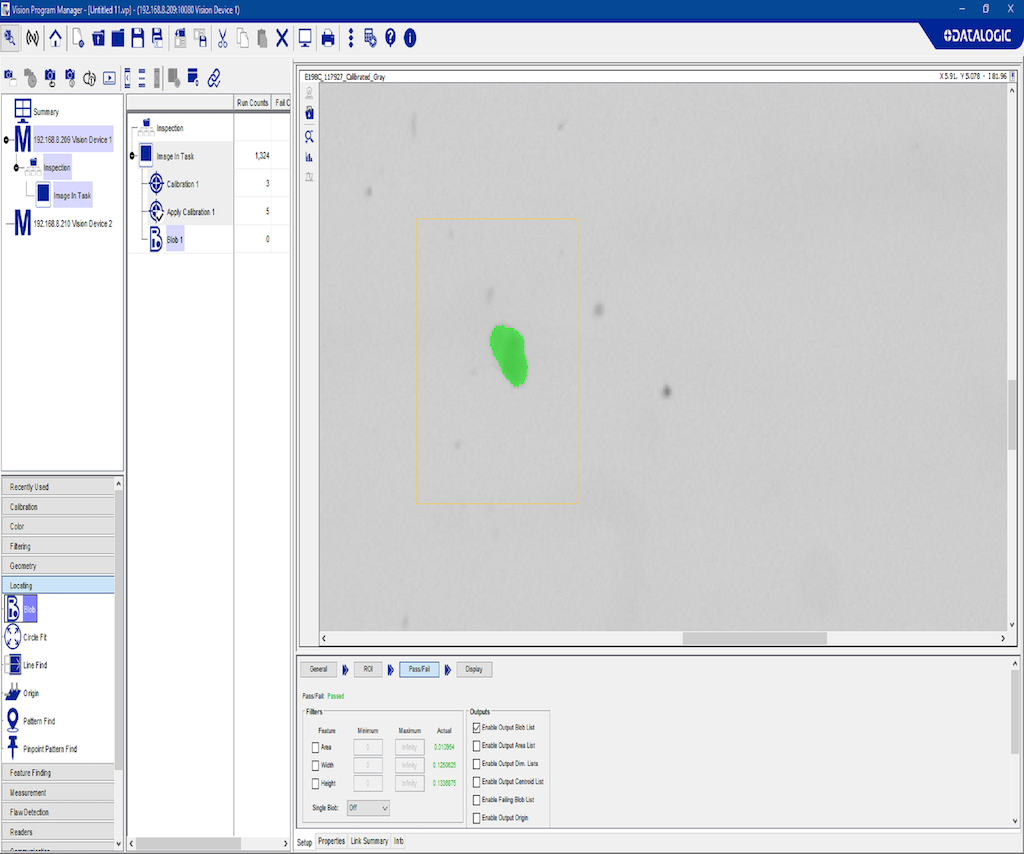The height and width of the screenshot is (854, 1024).
Task: Enable the Area filter checkbox
Action: click(317, 747)
